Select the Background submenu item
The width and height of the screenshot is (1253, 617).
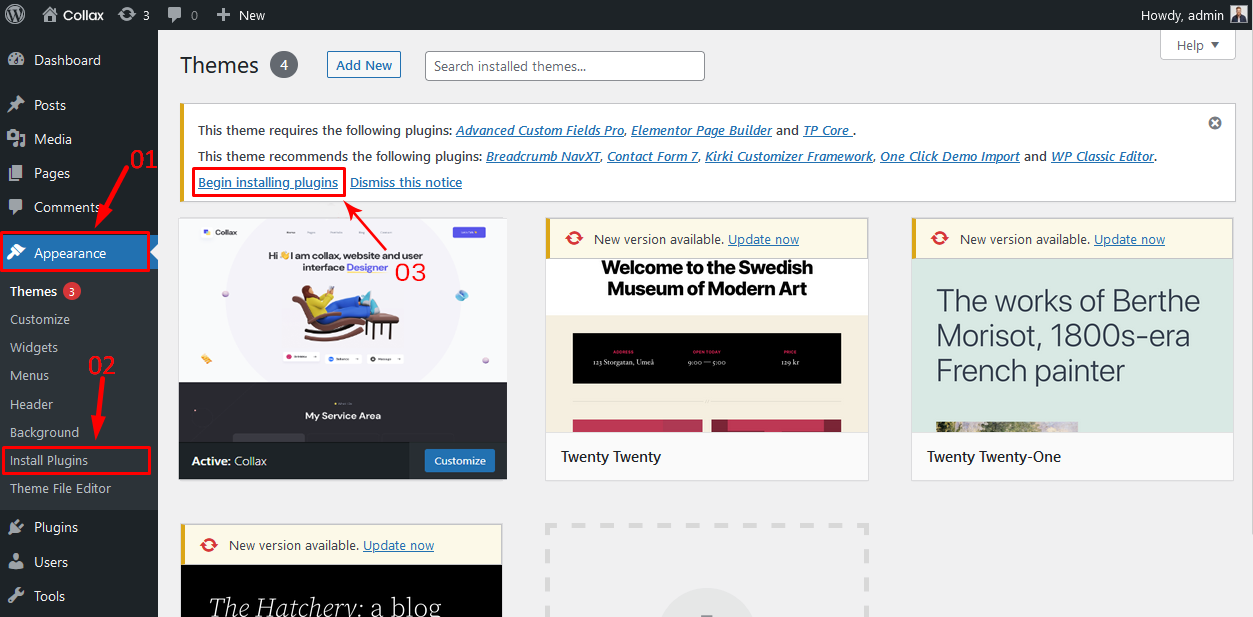pyautogui.click(x=44, y=432)
